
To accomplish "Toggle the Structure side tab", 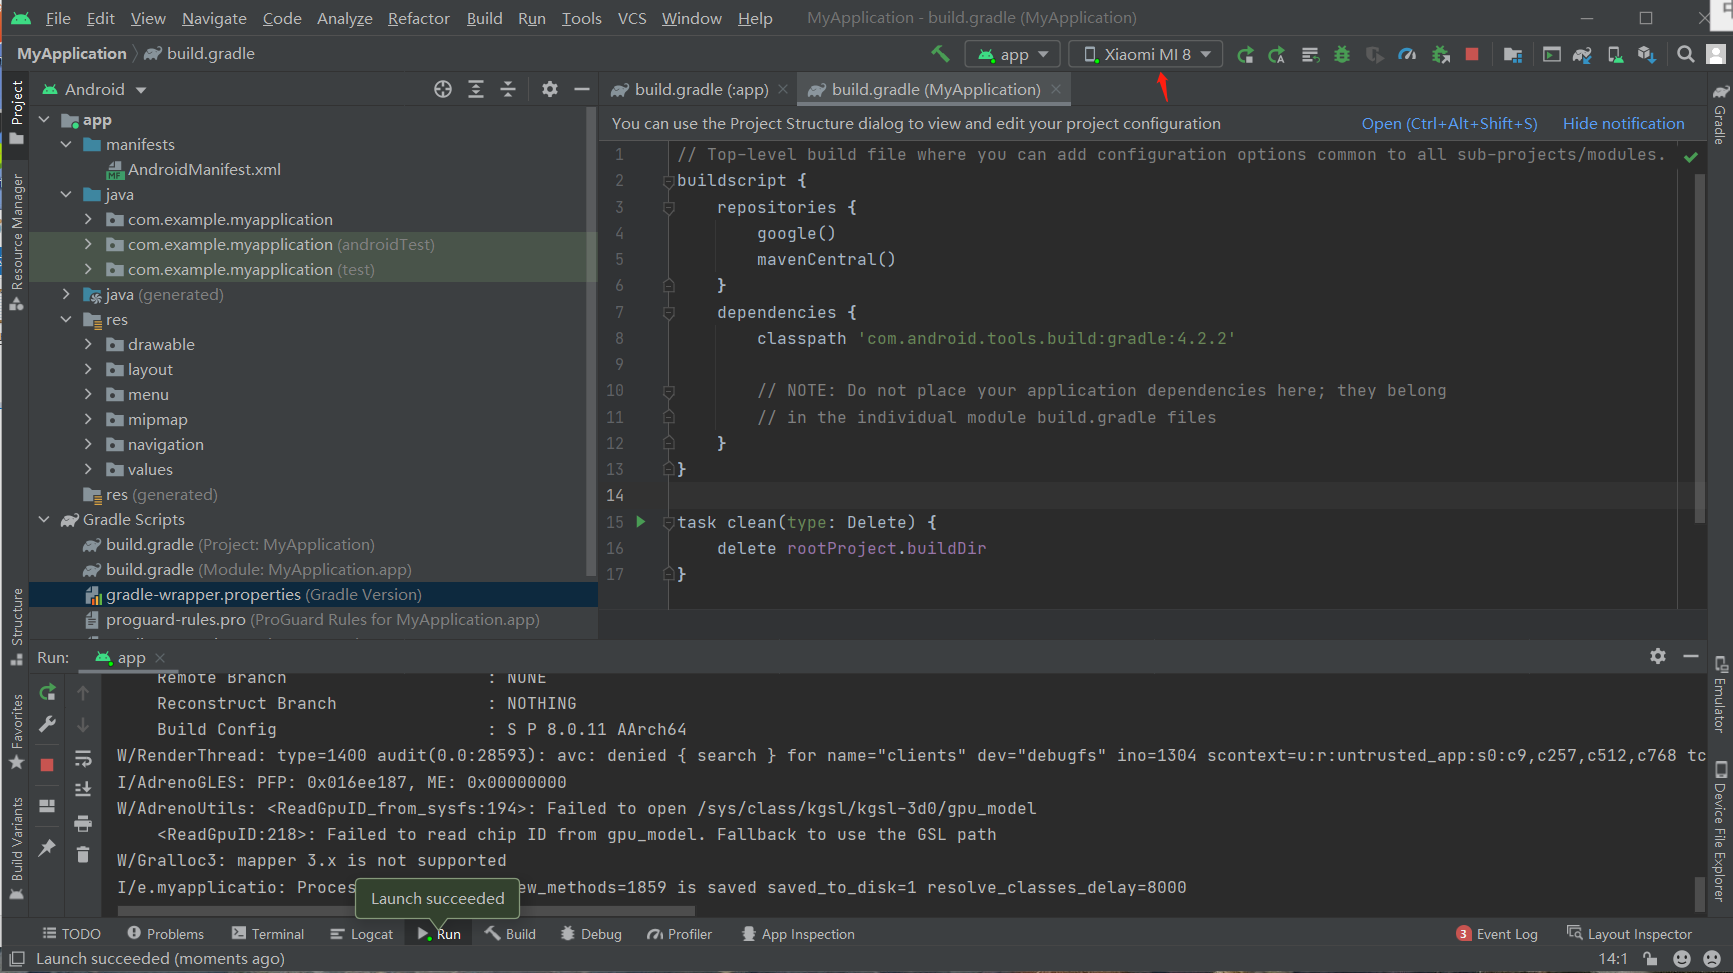I will click(16, 627).
